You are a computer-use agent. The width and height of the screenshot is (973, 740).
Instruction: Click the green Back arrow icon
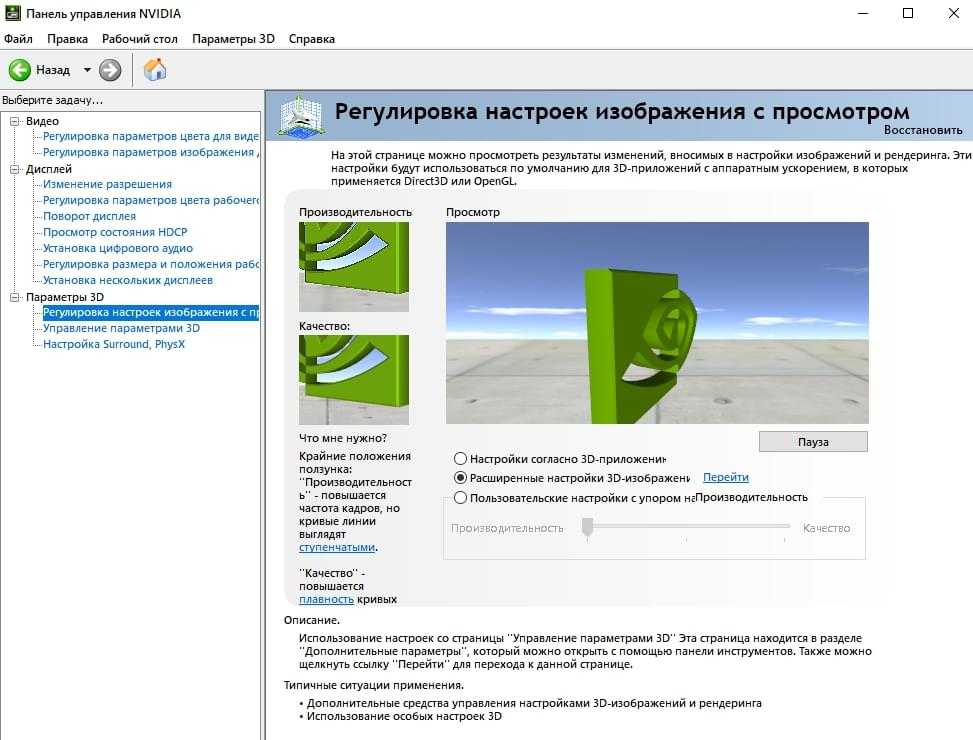pyautogui.click(x=19, y=70)
